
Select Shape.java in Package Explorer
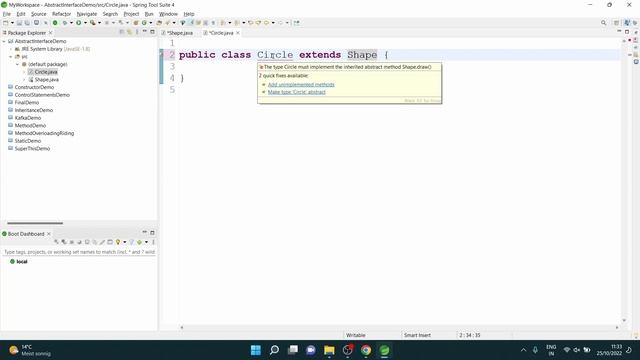pos(43,80)
